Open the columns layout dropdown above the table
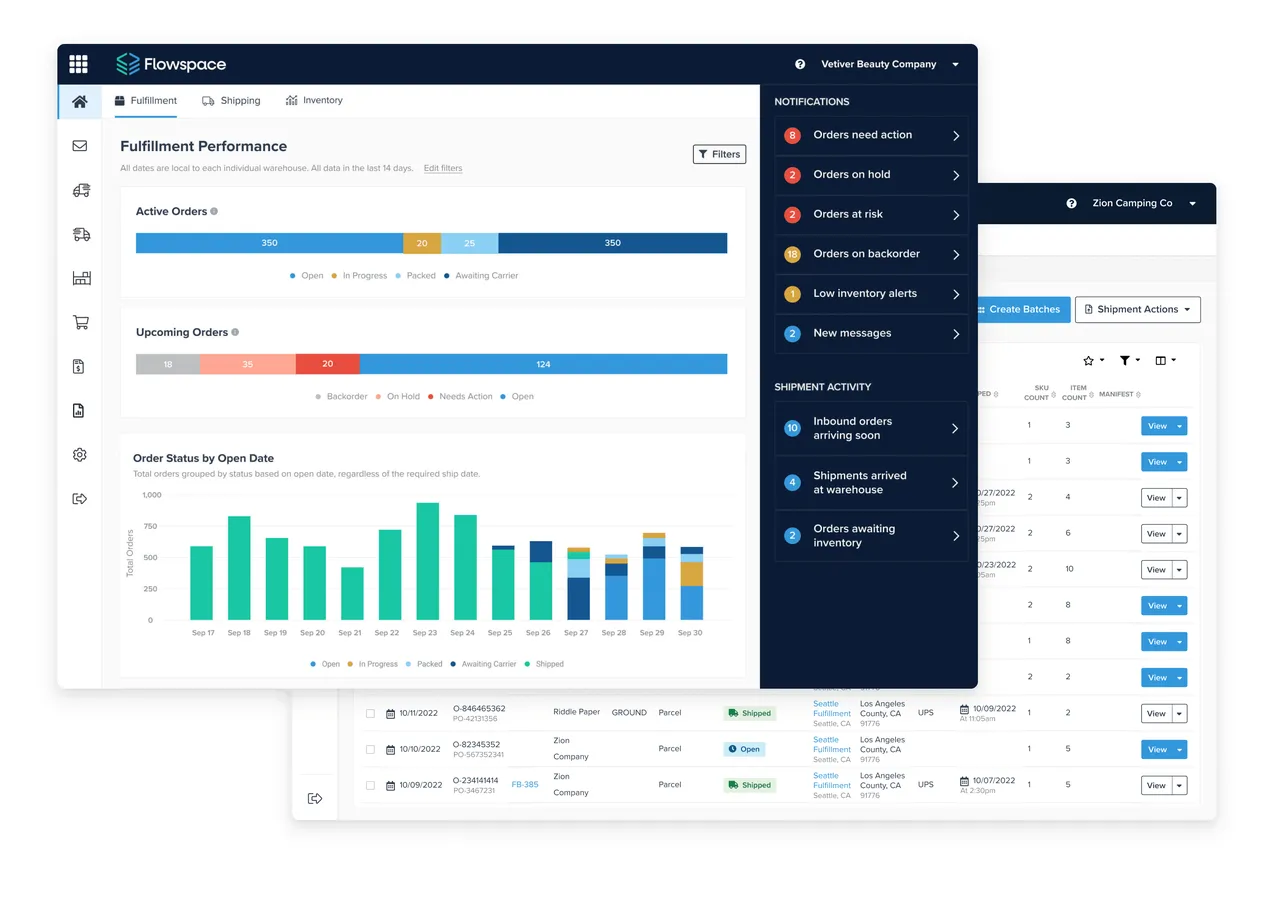Image resolution: width=1280 pixels, height=903 pixels. (1166, 360)
